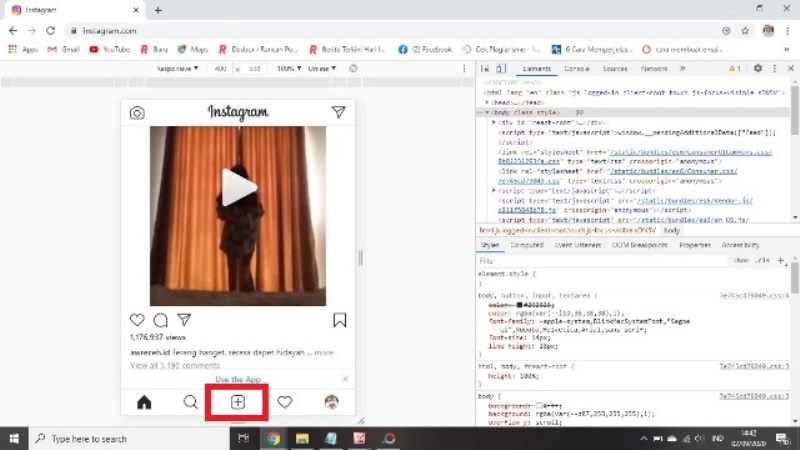Image resolution: width=800 pixels, height=450 pixels.
Task: Click the styles Filter input field
Action: 602,261
